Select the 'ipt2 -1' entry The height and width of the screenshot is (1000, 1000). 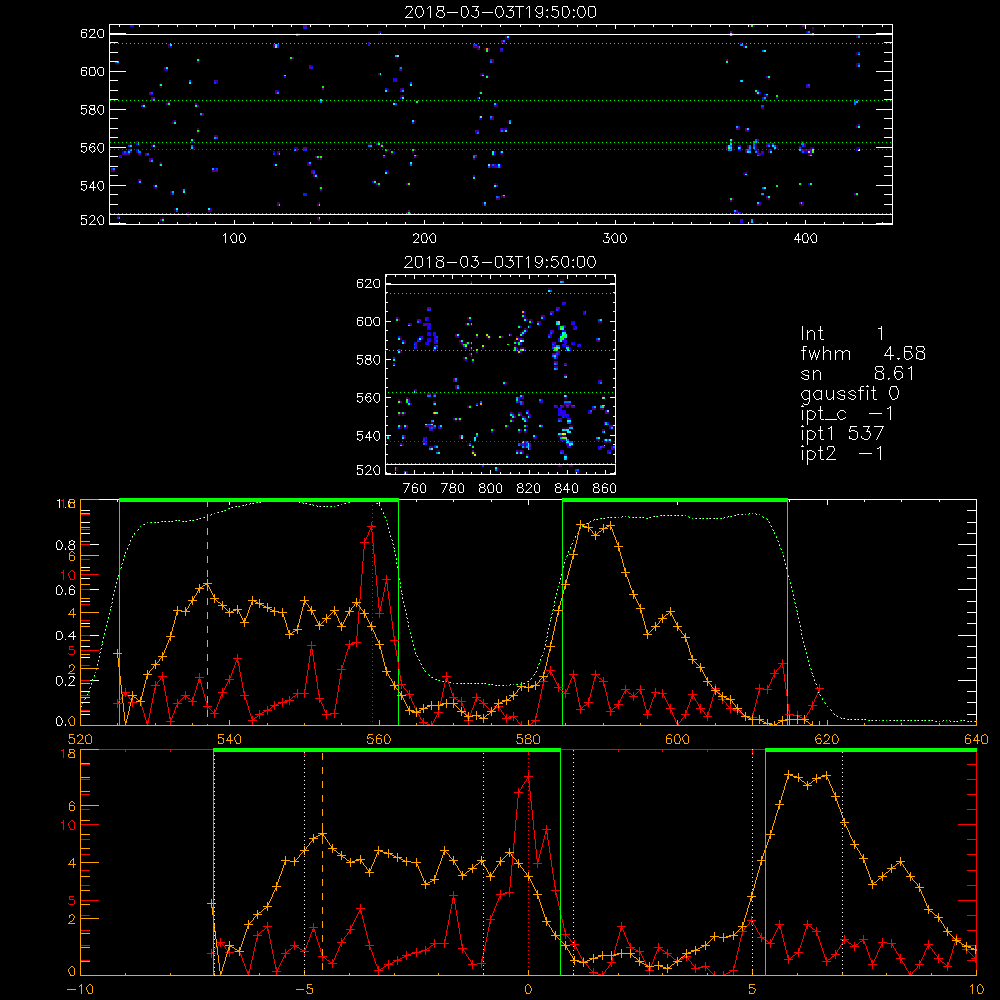[842, 454]
